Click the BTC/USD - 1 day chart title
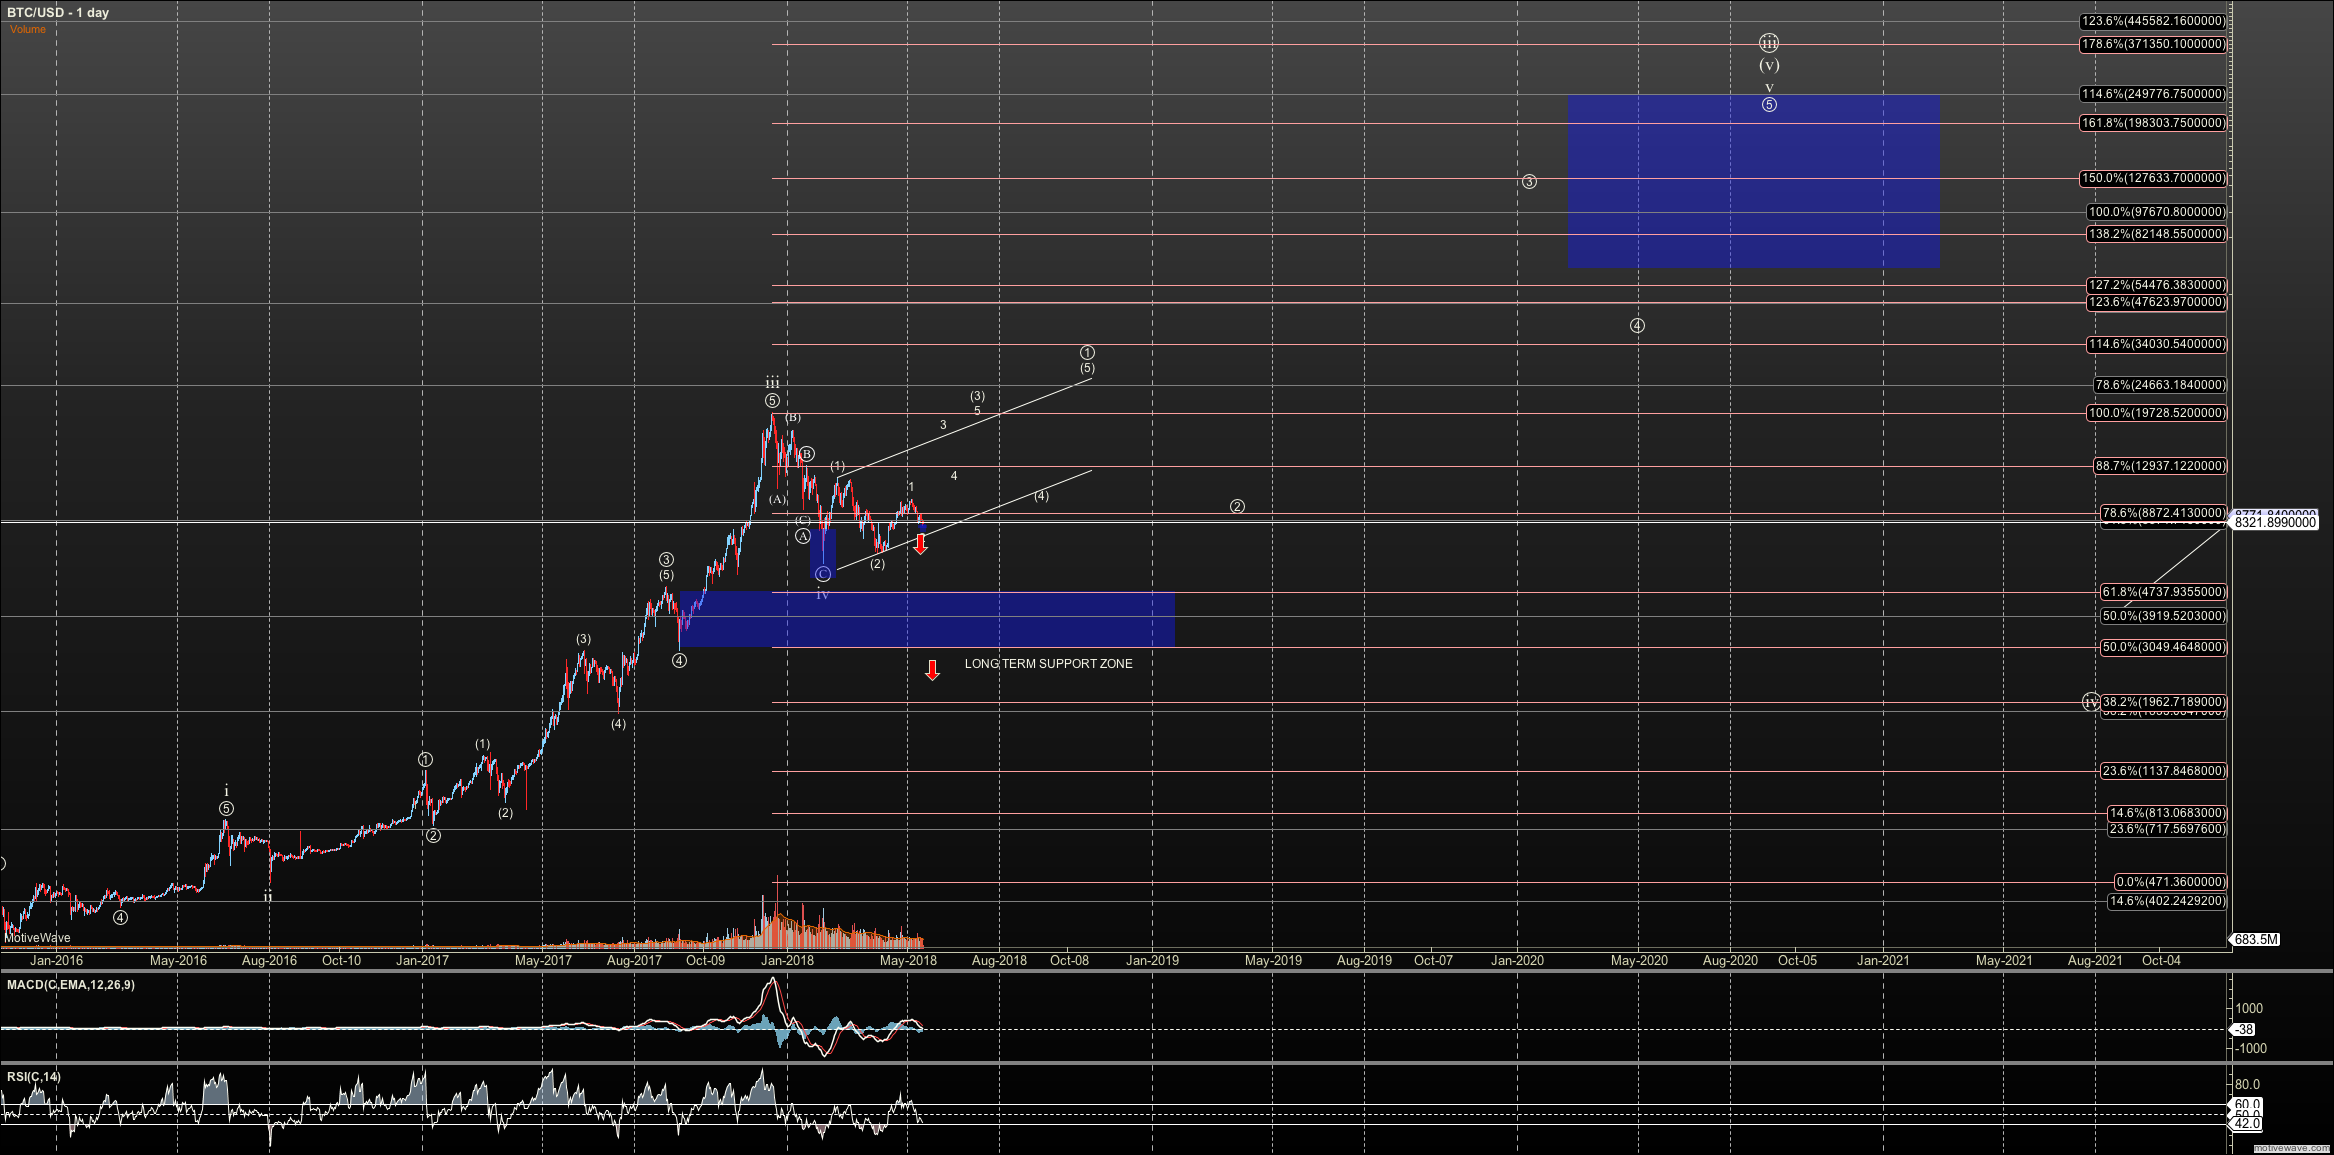 click(58, 12)
